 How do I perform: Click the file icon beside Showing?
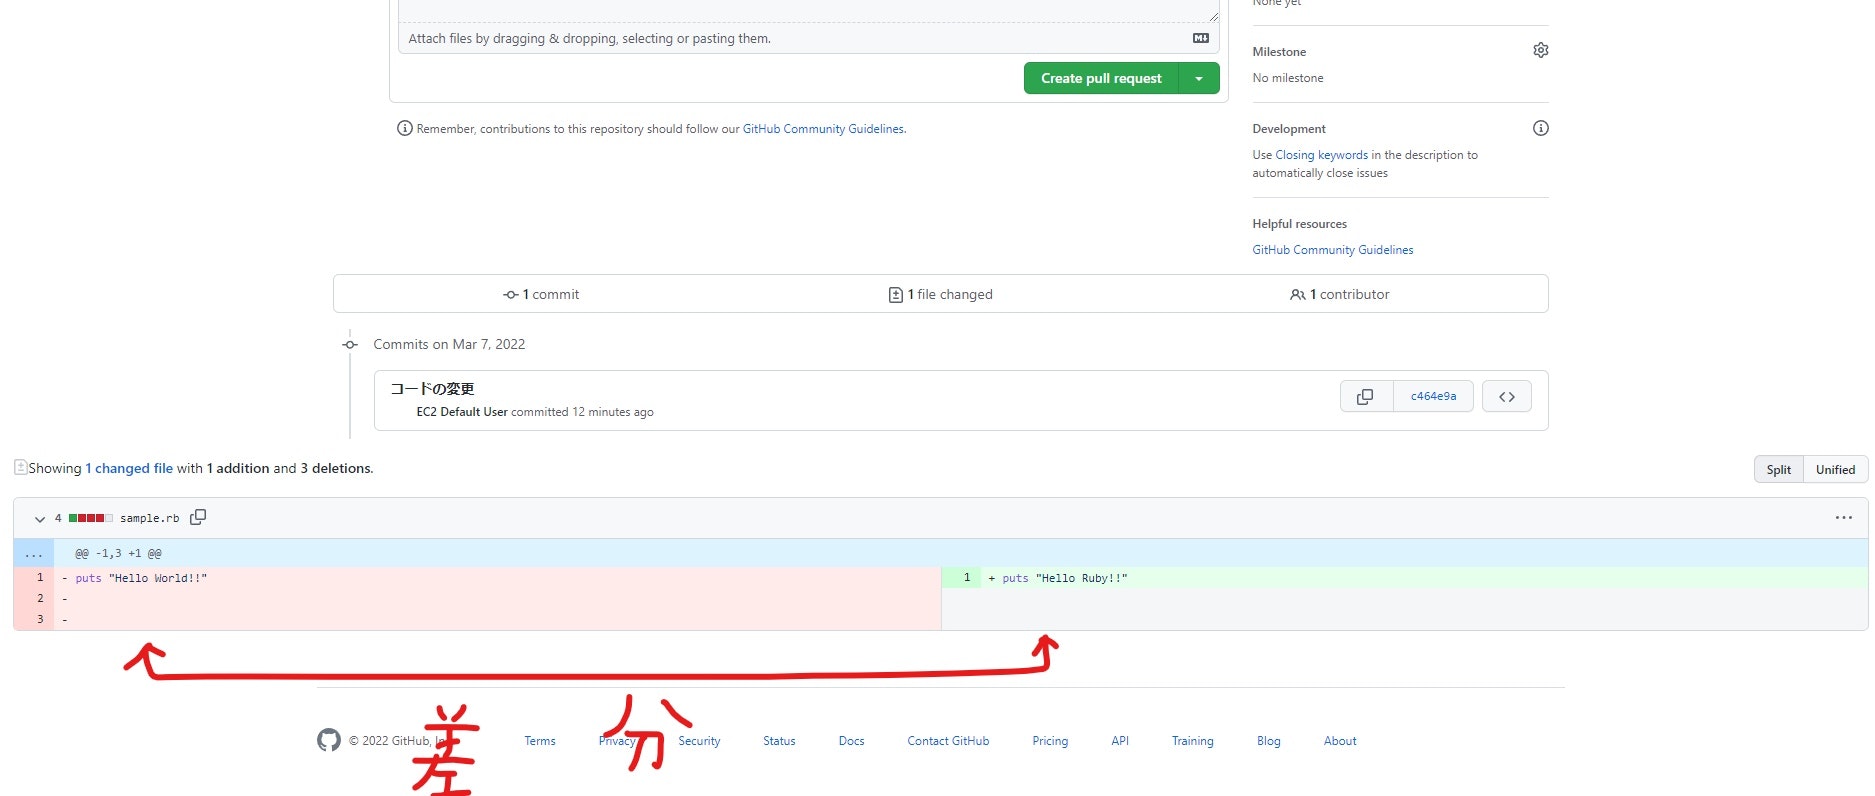[x=20, y=467]
